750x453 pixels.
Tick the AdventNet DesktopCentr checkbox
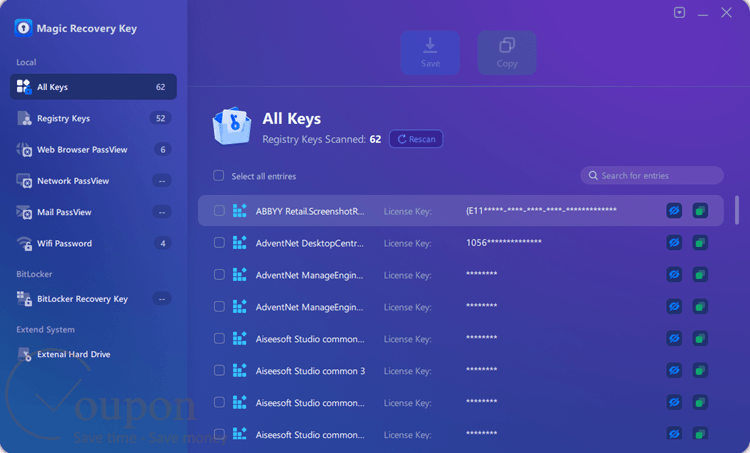click(219, 243)
